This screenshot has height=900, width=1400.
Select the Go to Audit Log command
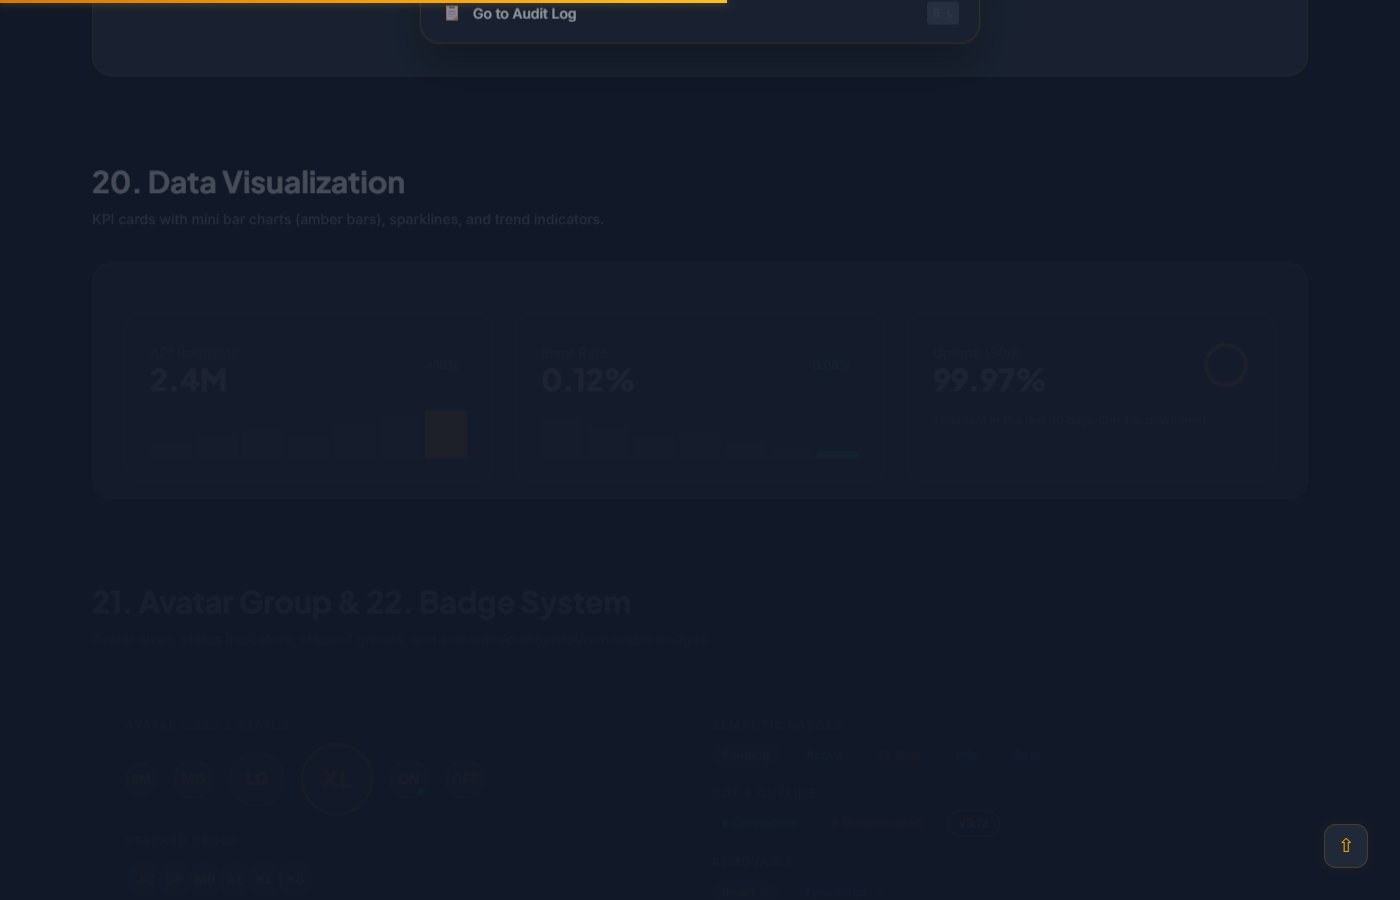coord(524,14)
